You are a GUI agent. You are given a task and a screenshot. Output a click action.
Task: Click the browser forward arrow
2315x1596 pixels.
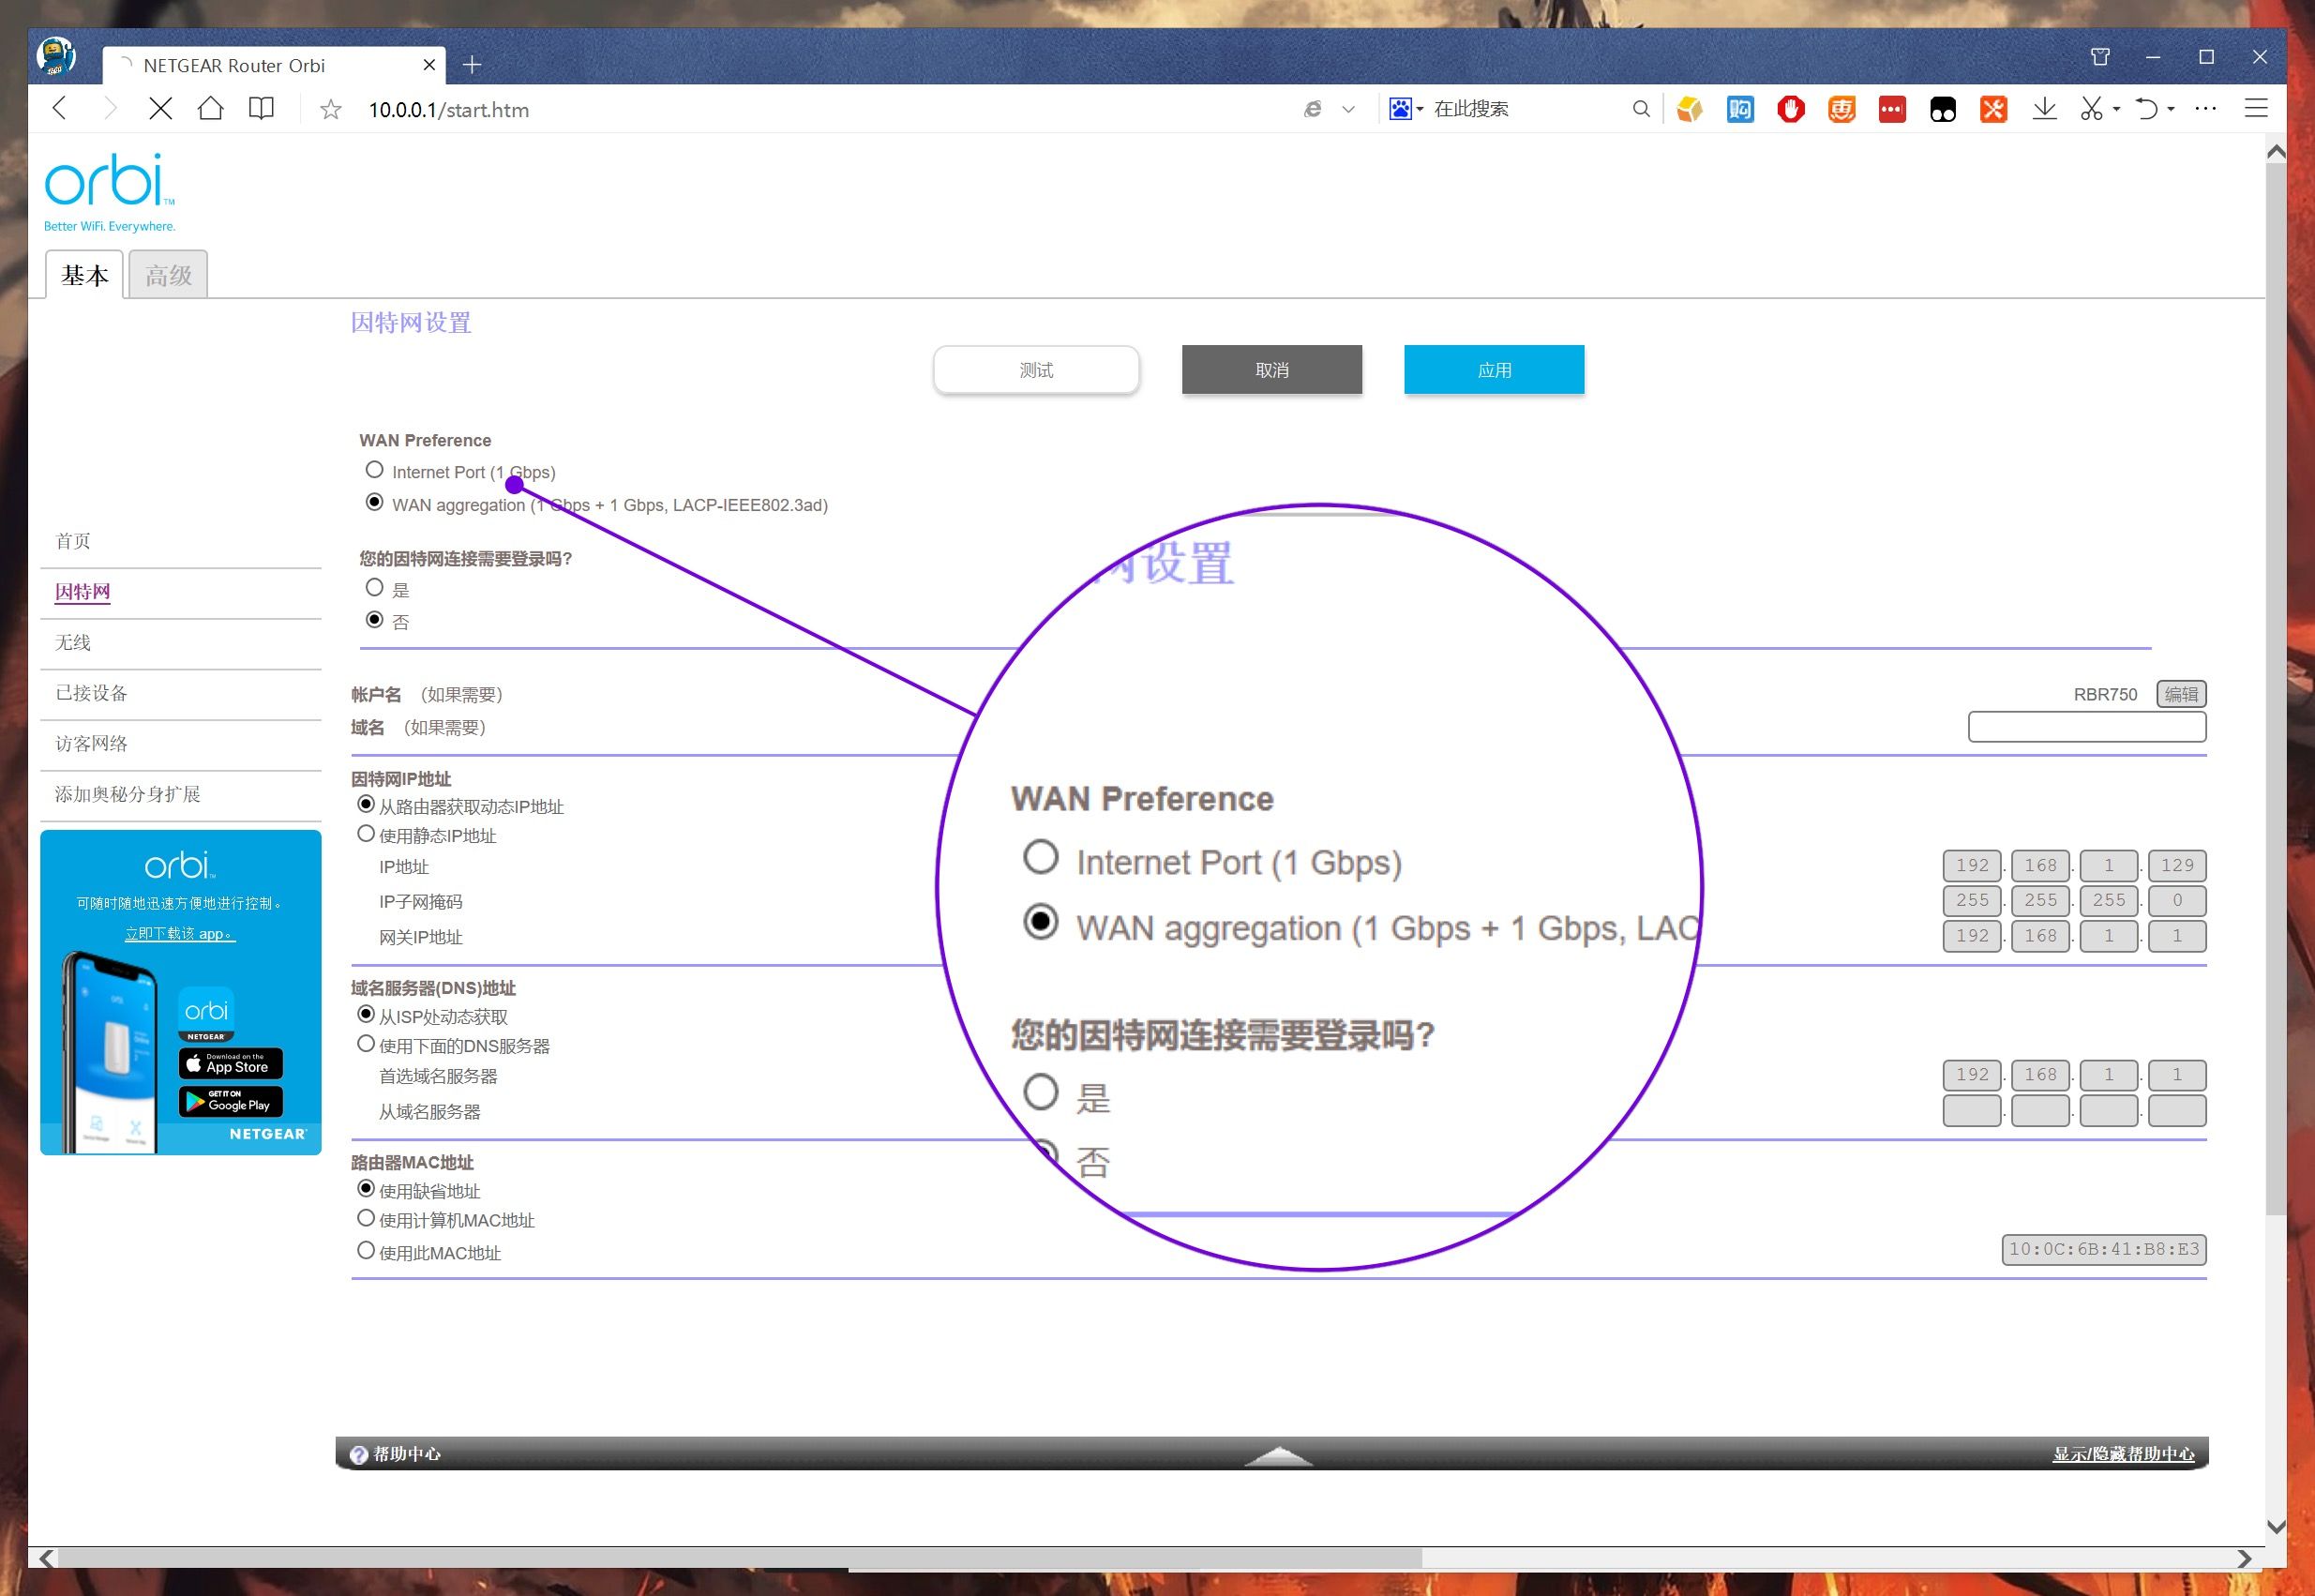click(110, 108)
